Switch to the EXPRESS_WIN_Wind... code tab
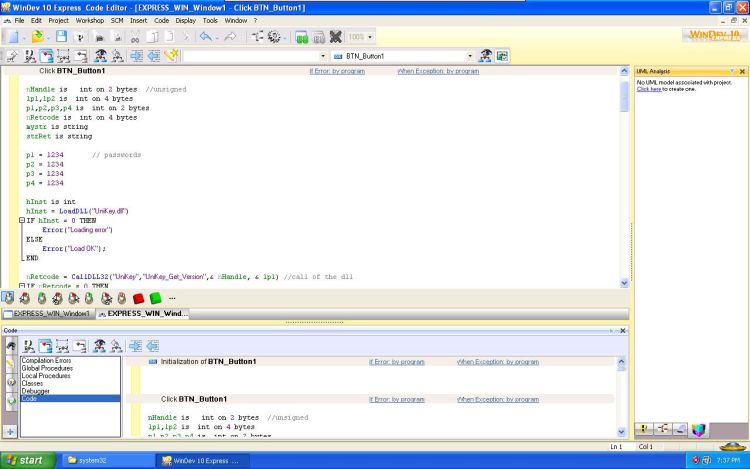 143,314
